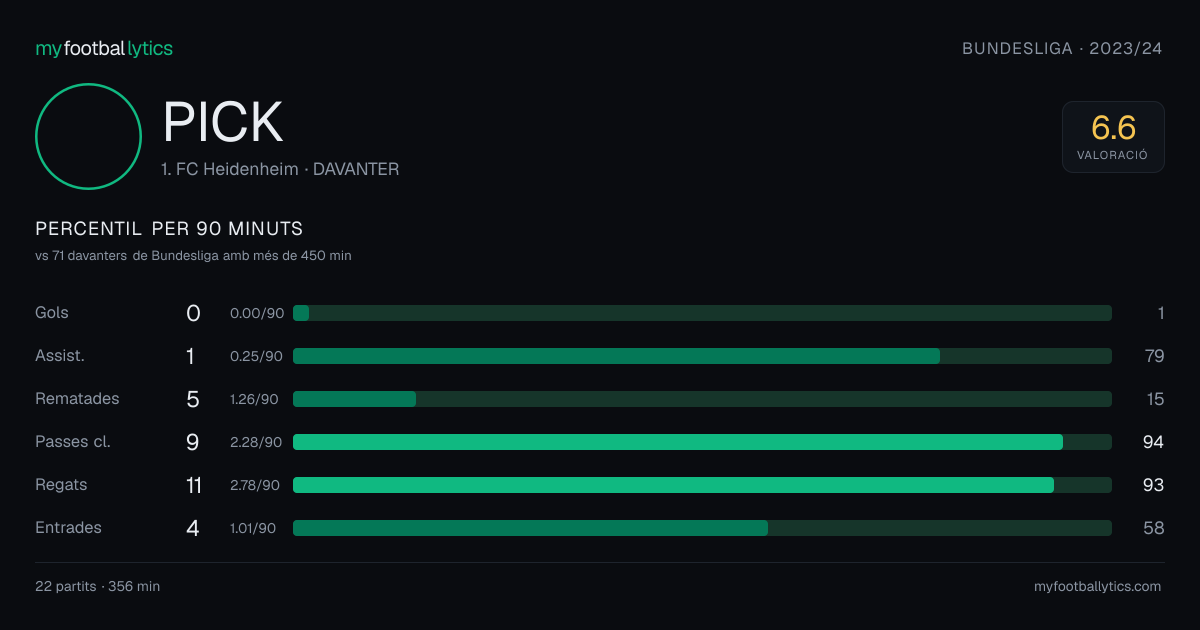The width and height of the screenshot is (1200, 630).
Task: Click the Rematades percentile bar
Action: (x=702, y=399)
